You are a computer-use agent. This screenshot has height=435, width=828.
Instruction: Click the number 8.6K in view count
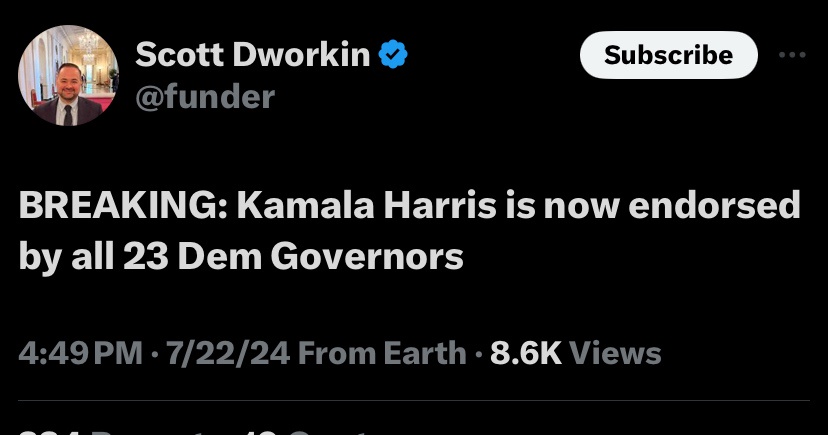(525, 353)
